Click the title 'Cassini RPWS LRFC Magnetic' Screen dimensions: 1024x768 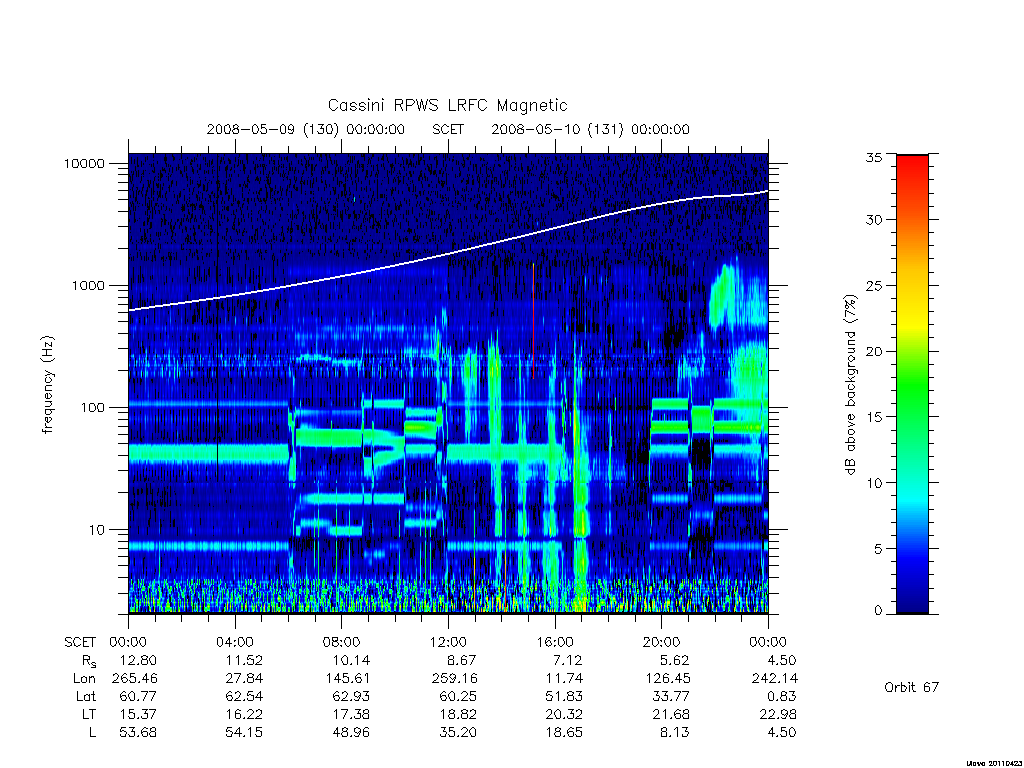point(447,105)
